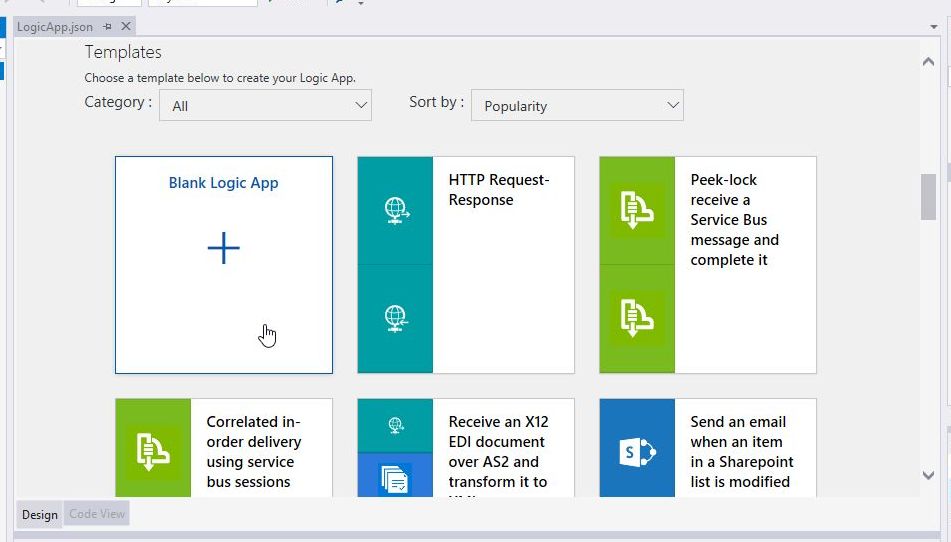The height and width of the screenshot is (542, 951).
Task: Click the bottom Service Bus icon on Peek-lock tile
Action: pyautogui.click(x=637, y=318)
